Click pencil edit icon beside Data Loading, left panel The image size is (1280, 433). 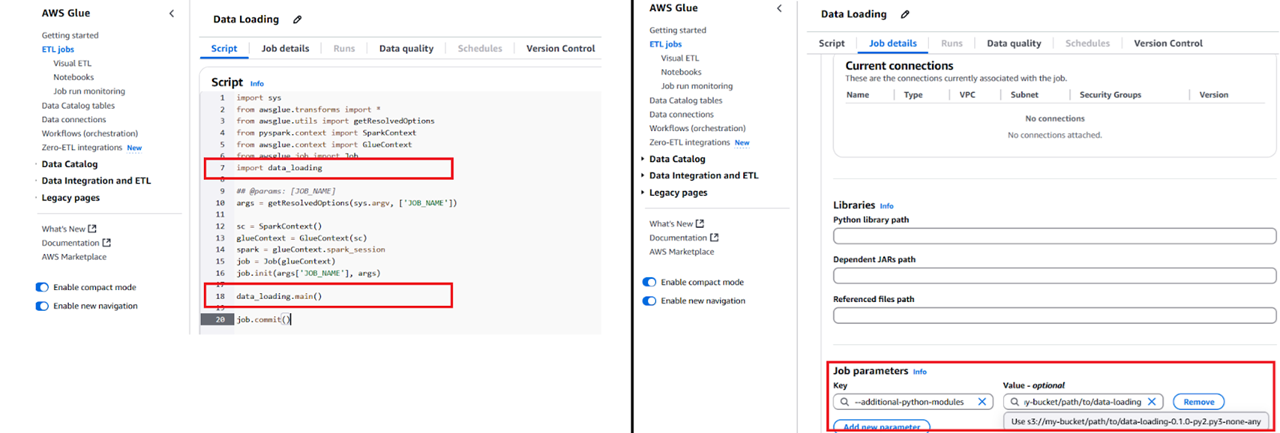[297, 19]
